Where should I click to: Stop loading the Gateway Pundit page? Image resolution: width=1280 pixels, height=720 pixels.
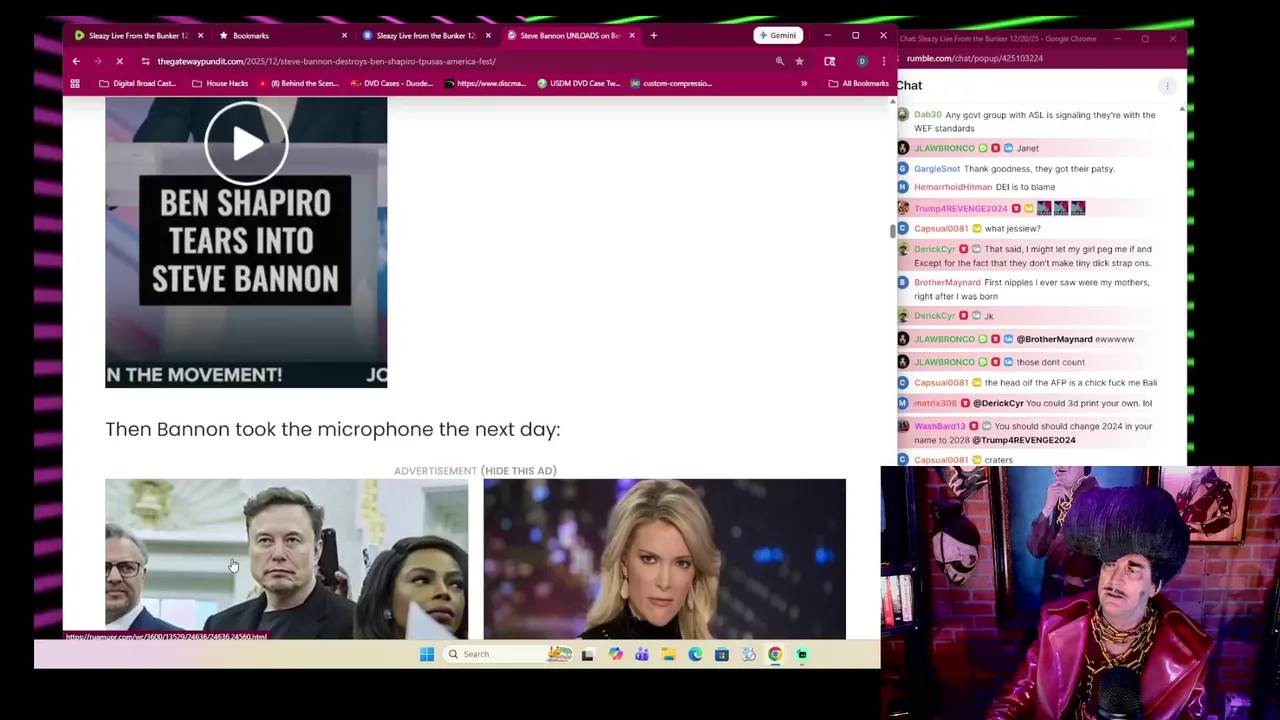tap(119, 61)
